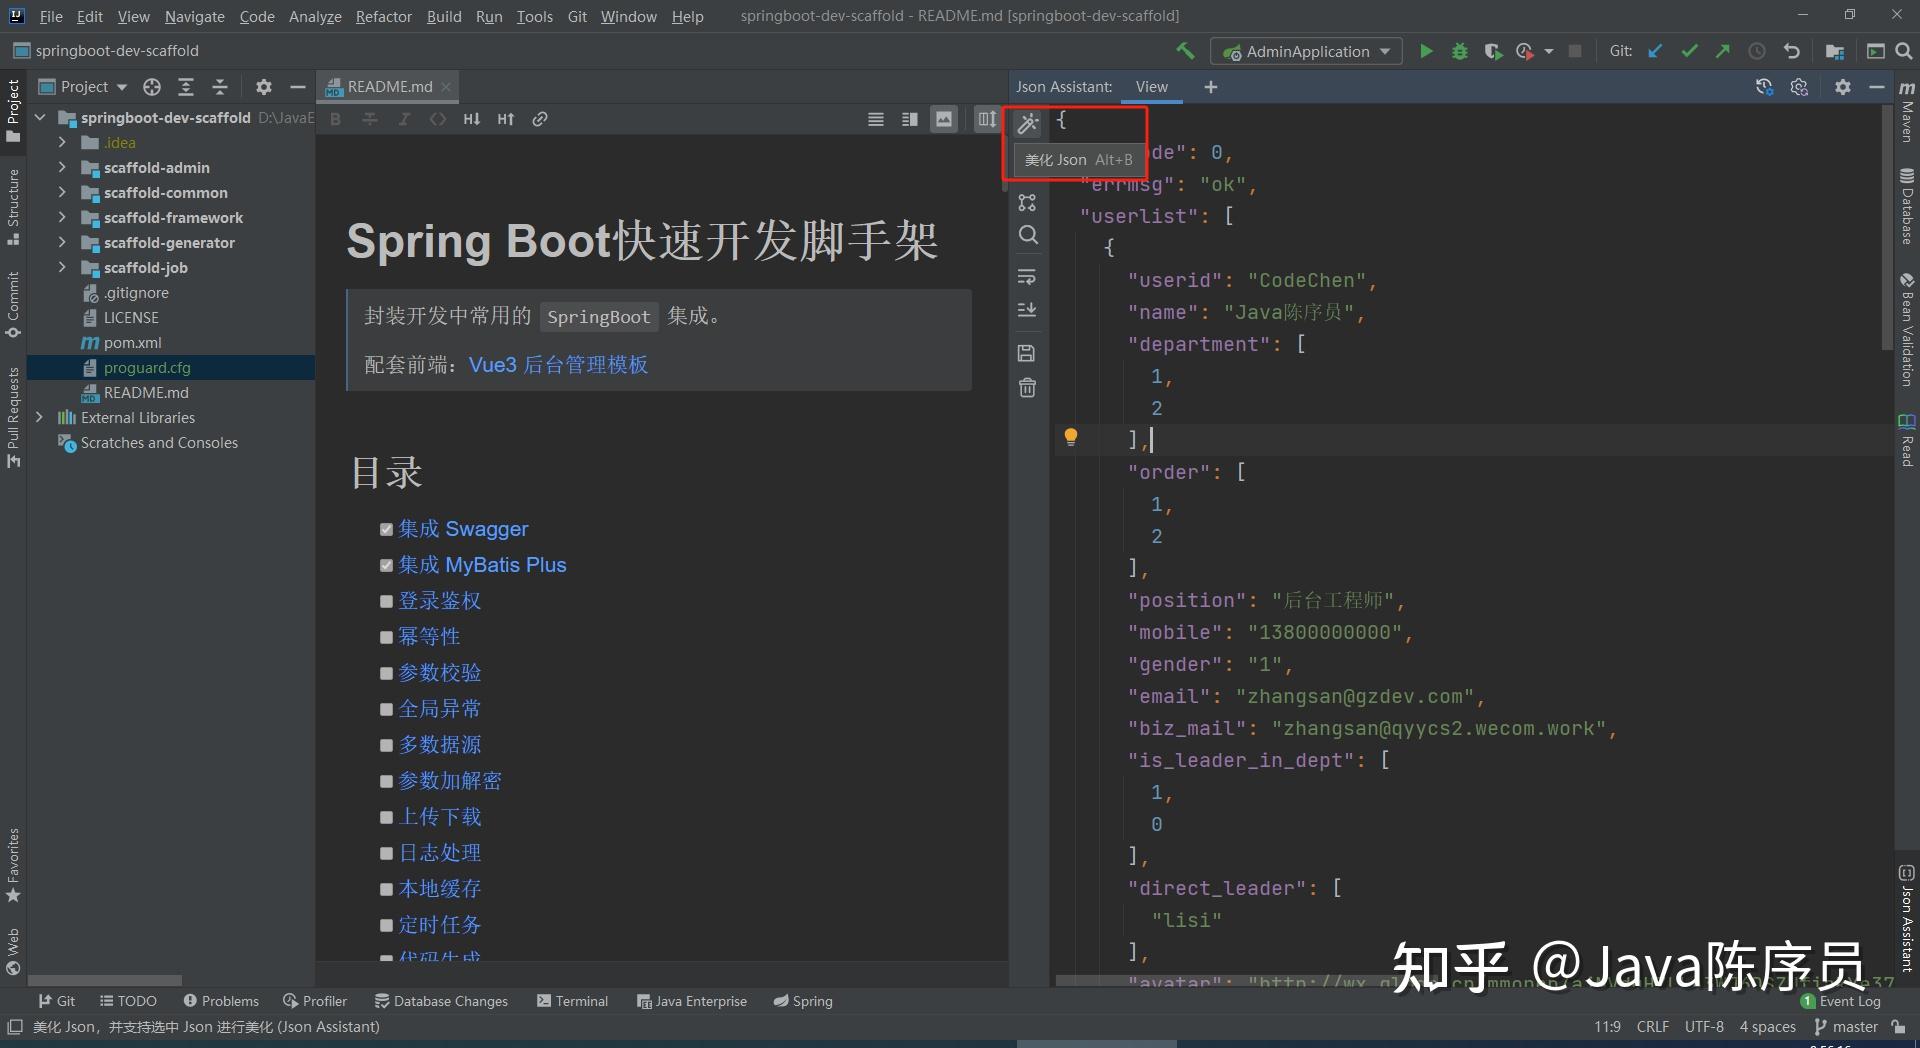1920x1048 pixels.
Task: Follow the Vue3 后台管理模板 link
Action: [557, 365]
